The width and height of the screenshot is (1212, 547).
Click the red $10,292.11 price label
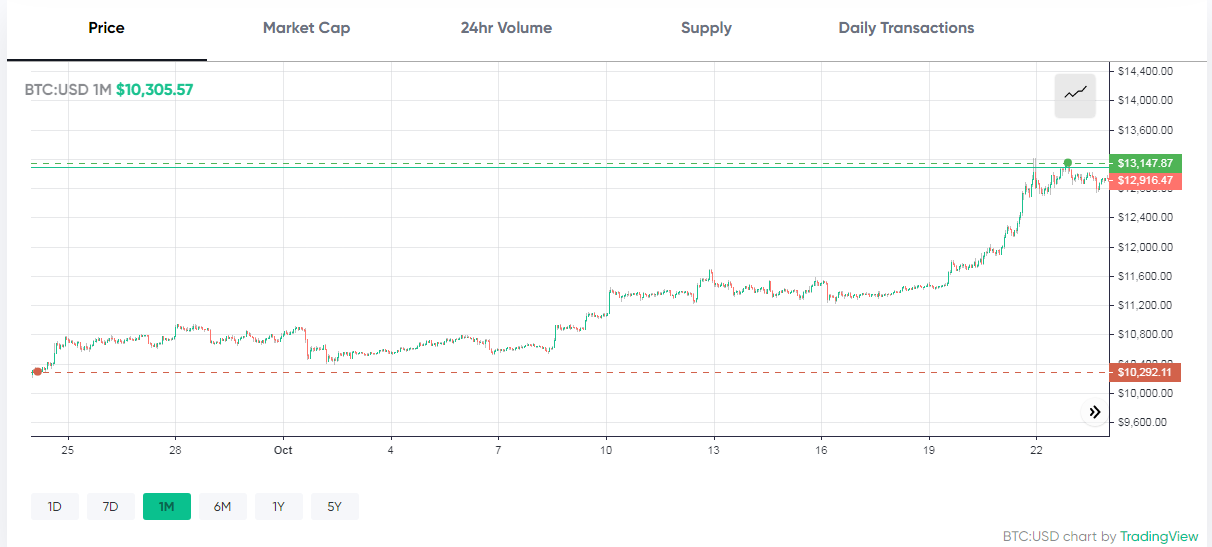1146,373
